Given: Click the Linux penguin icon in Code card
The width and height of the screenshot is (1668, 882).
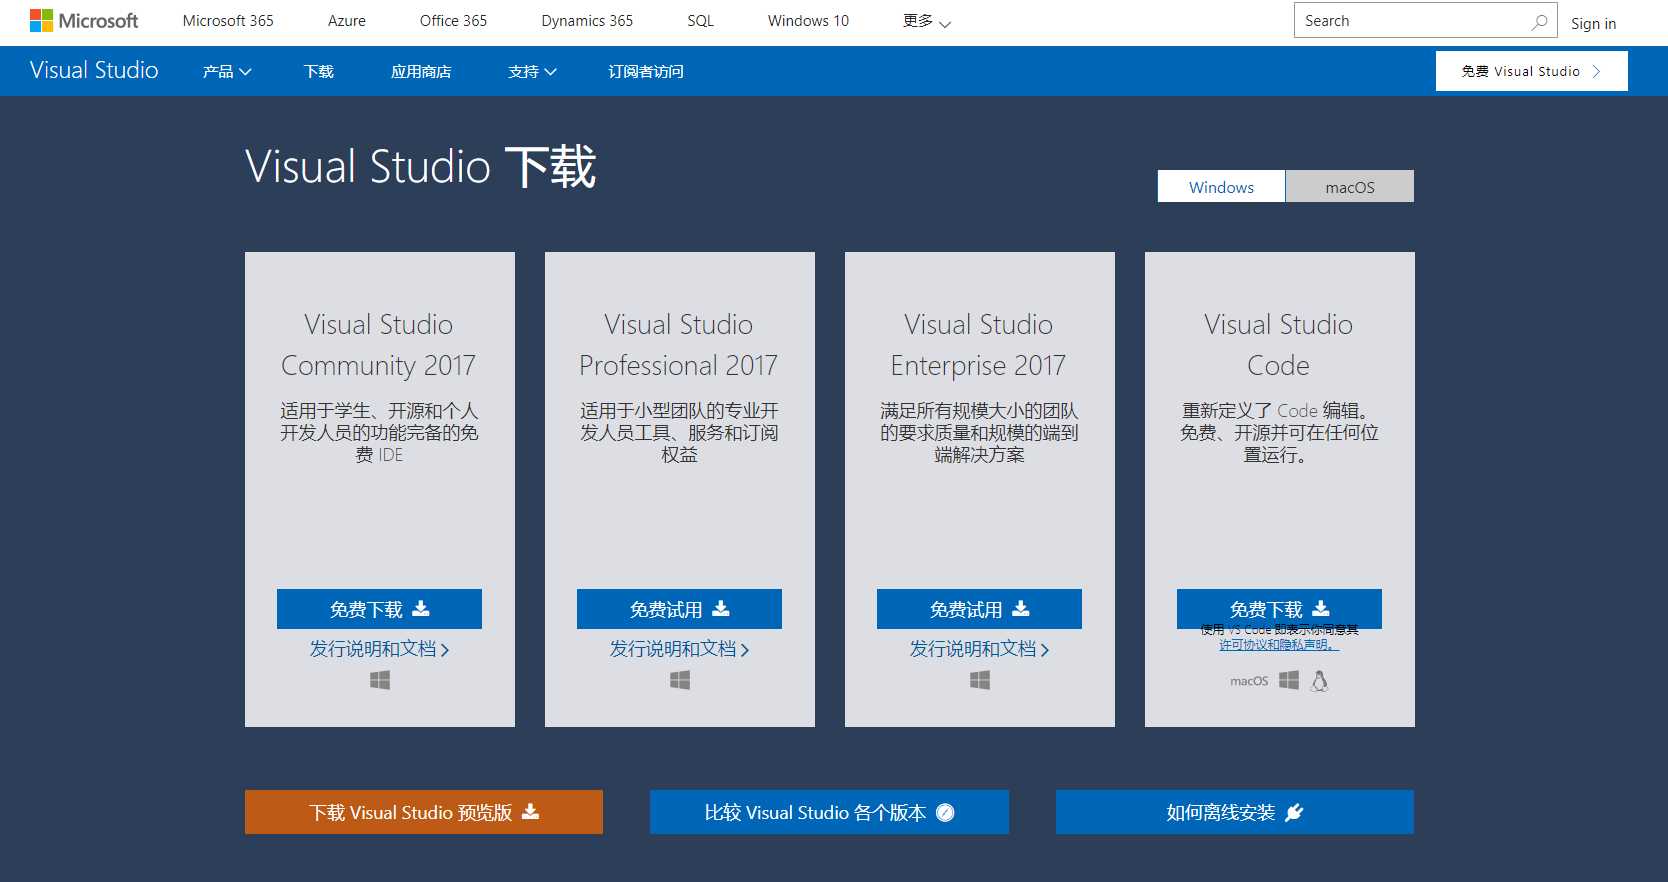Looking at the screenshot, I should coord(1320,681).
